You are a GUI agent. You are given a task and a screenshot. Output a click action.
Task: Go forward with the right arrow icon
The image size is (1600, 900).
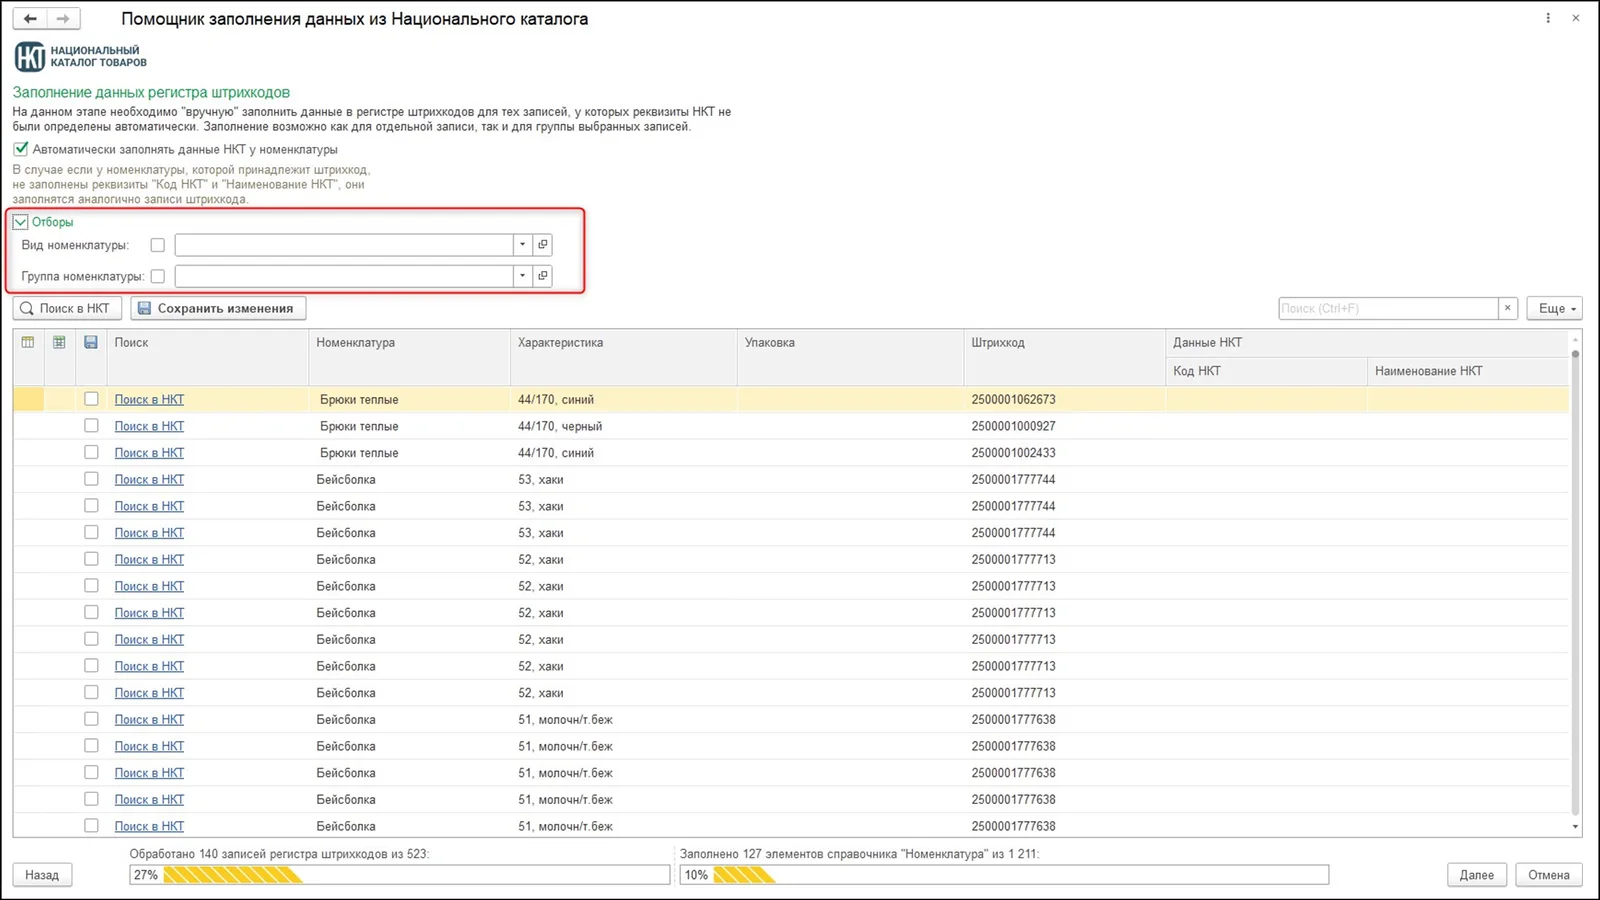[63, 18]
